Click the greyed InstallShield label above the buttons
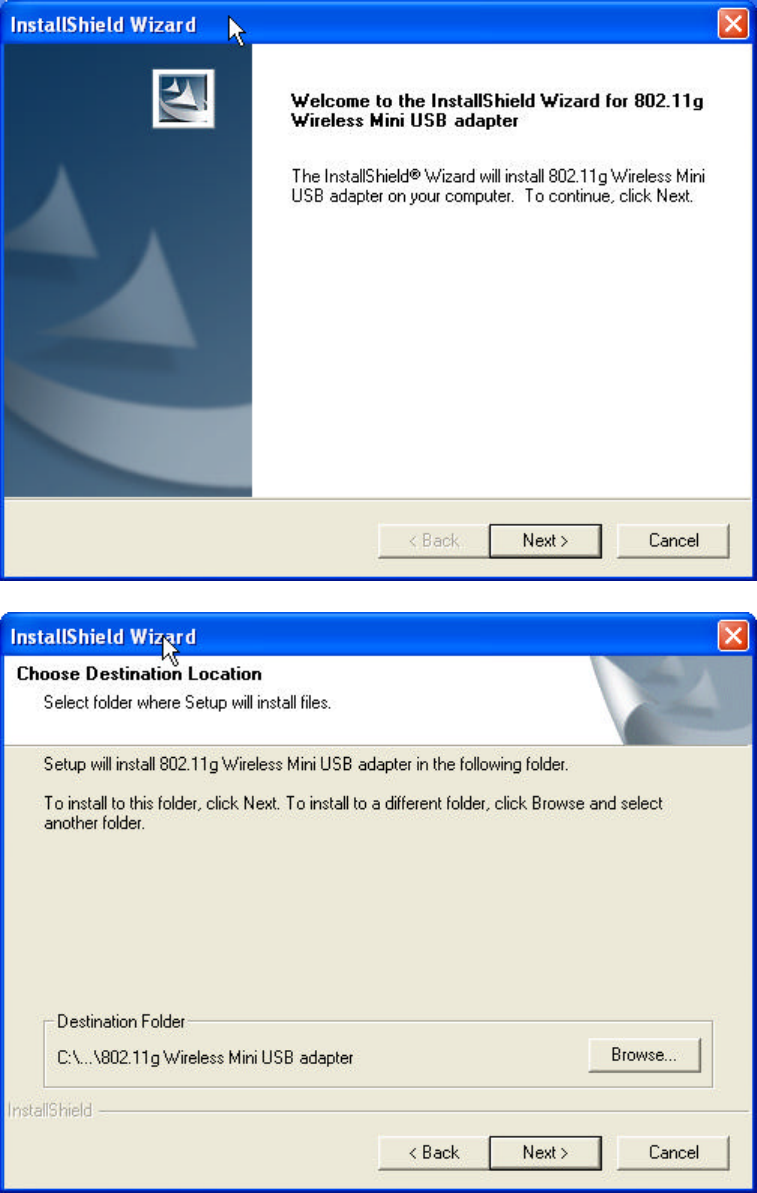This screenshot has height=1193, width=757. click(49, 1110)
